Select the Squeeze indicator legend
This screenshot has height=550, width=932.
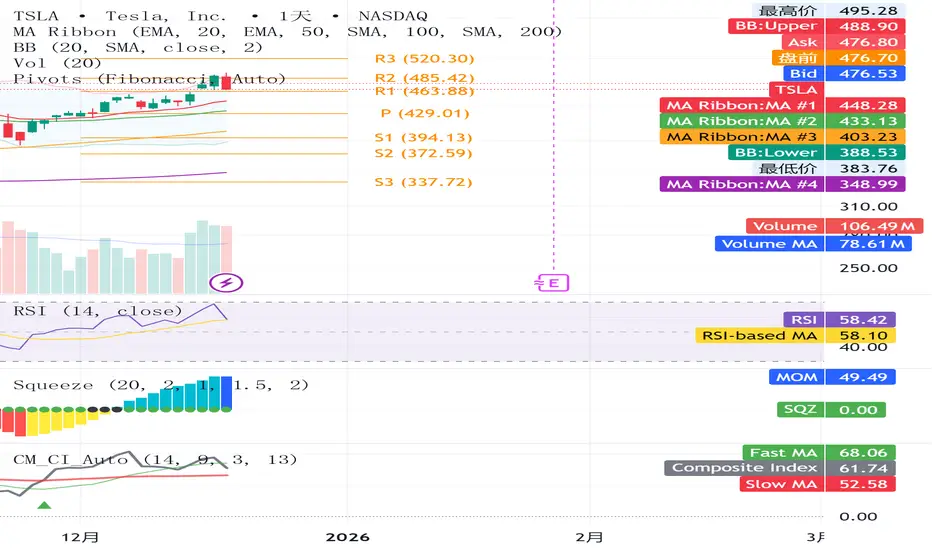click(x=161, y=385)
